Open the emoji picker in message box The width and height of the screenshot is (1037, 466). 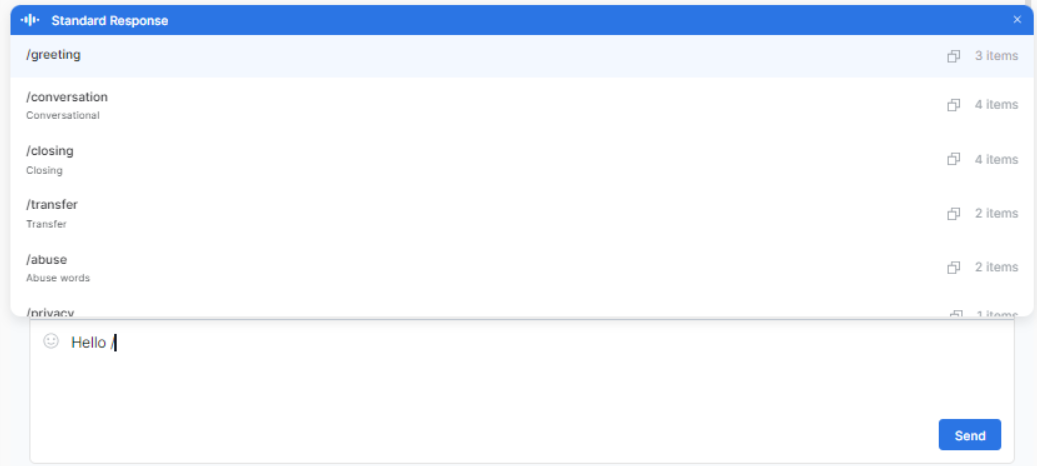[x=51, y=341]
